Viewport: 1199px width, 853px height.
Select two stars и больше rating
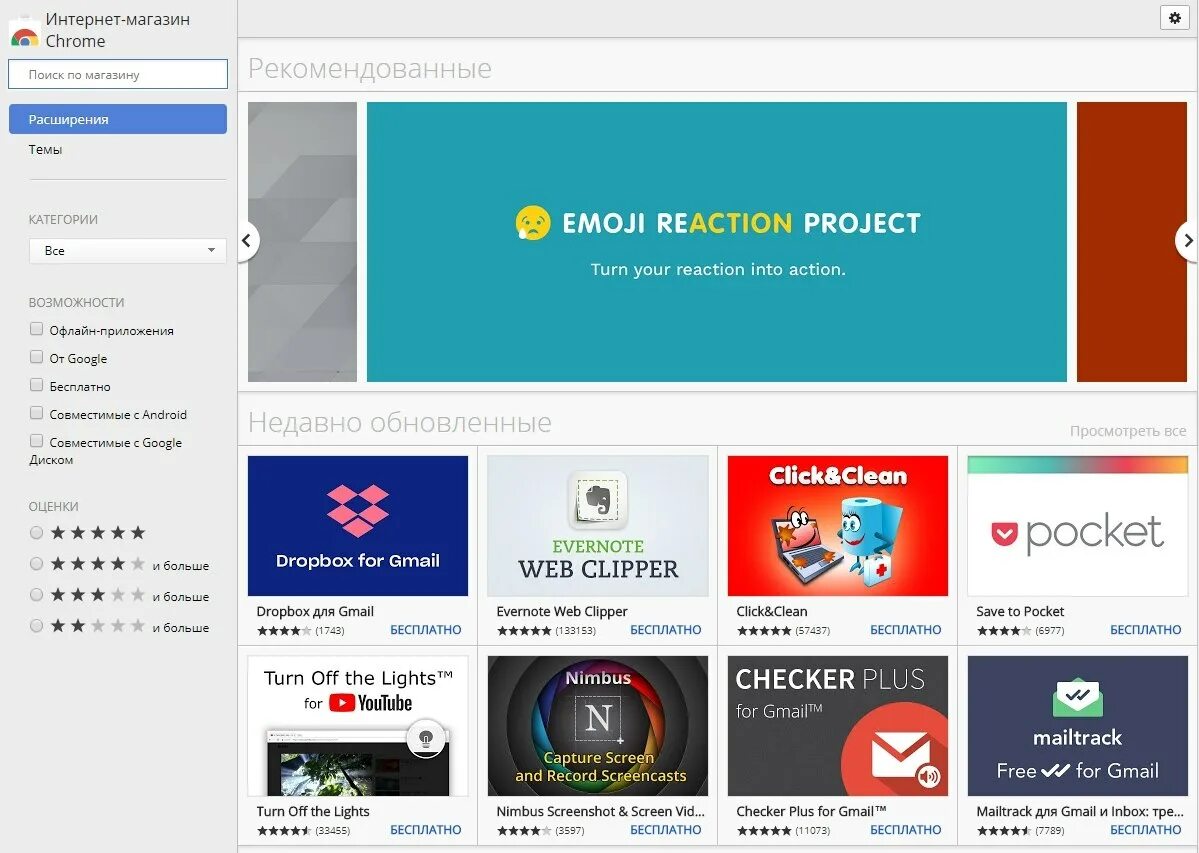pyautogui.click(x=36, y=626)
